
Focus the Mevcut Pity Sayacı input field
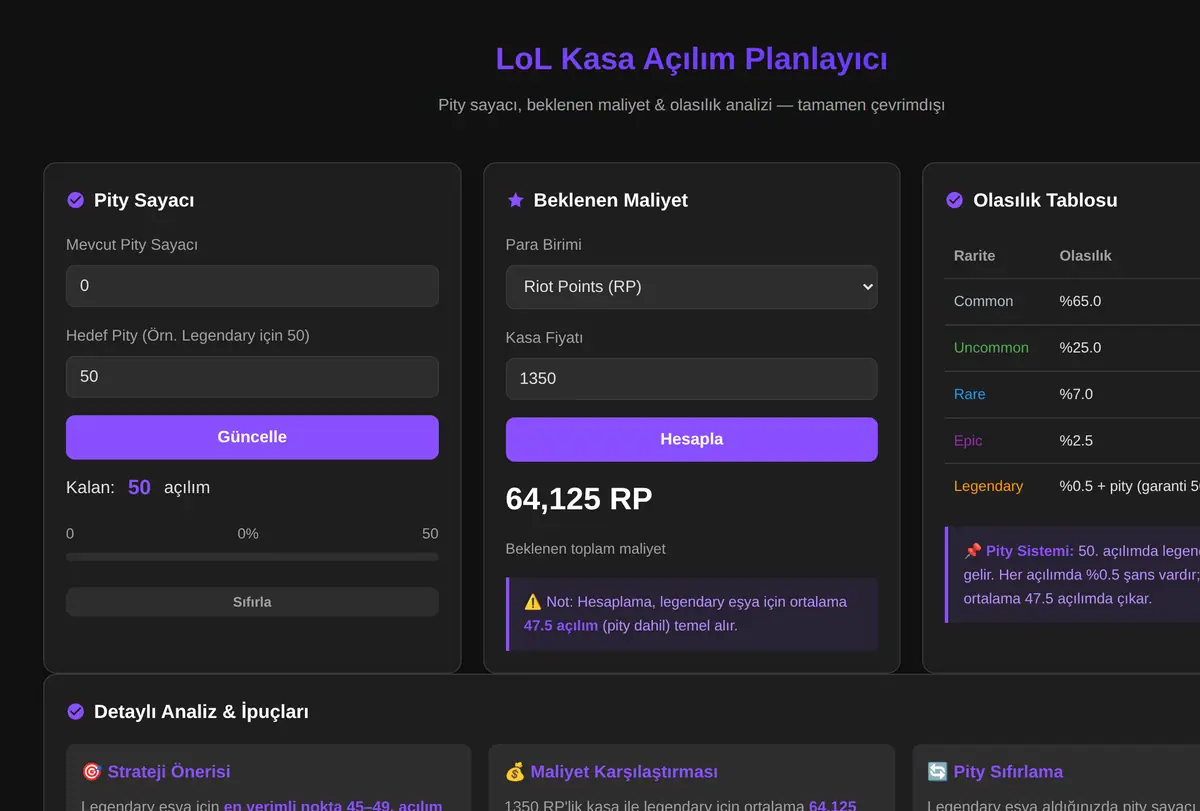[252, 286]
